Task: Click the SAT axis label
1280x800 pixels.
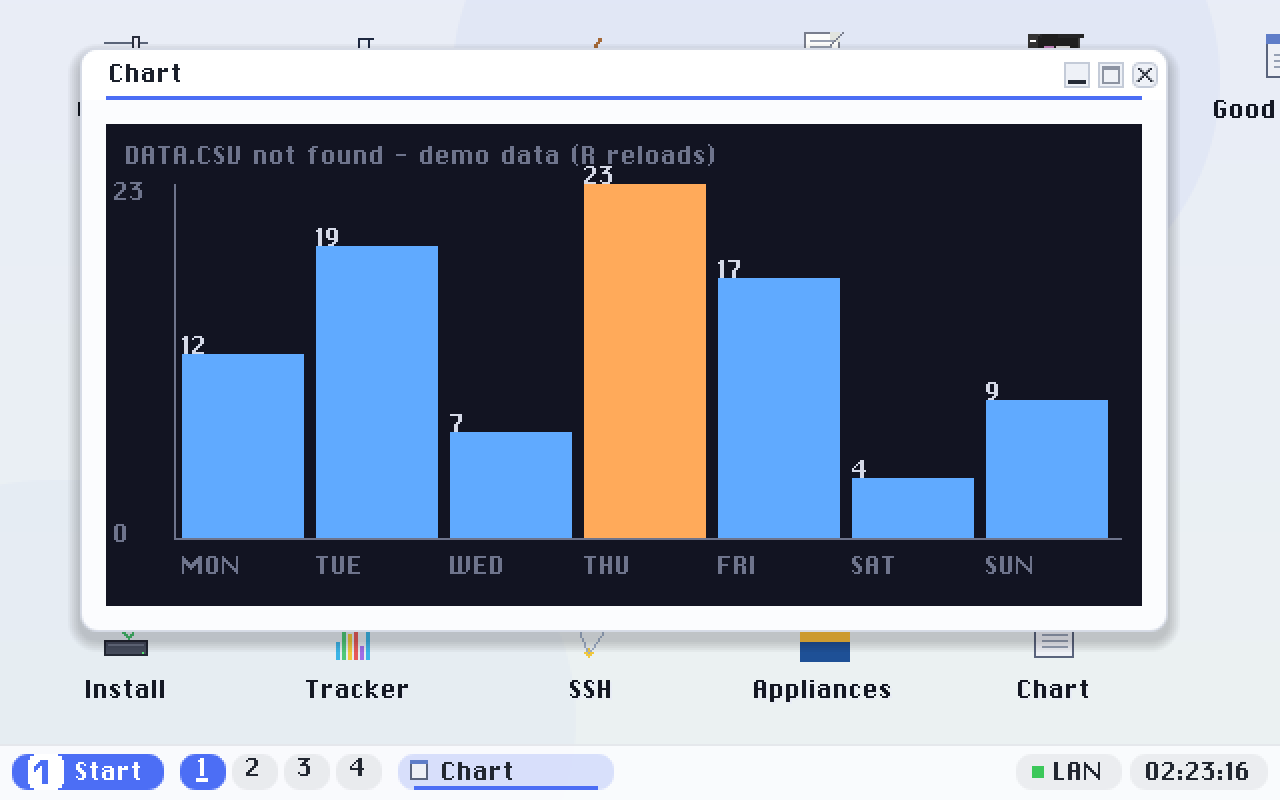Action: pos(873,566)
